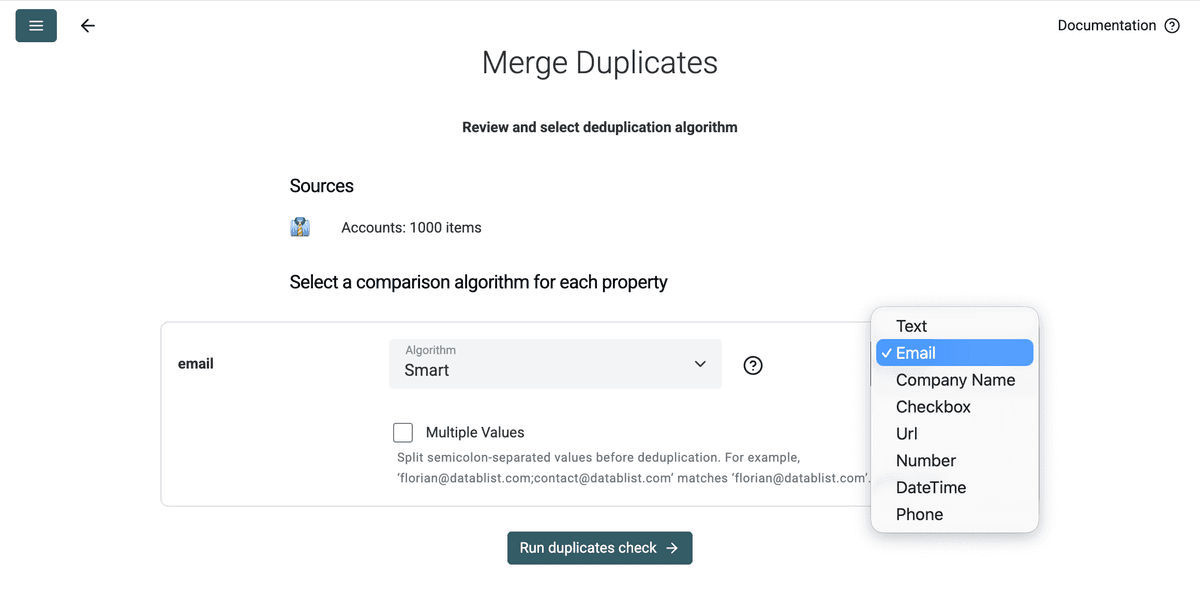Click the algorithm help question icon

[753, 366]
